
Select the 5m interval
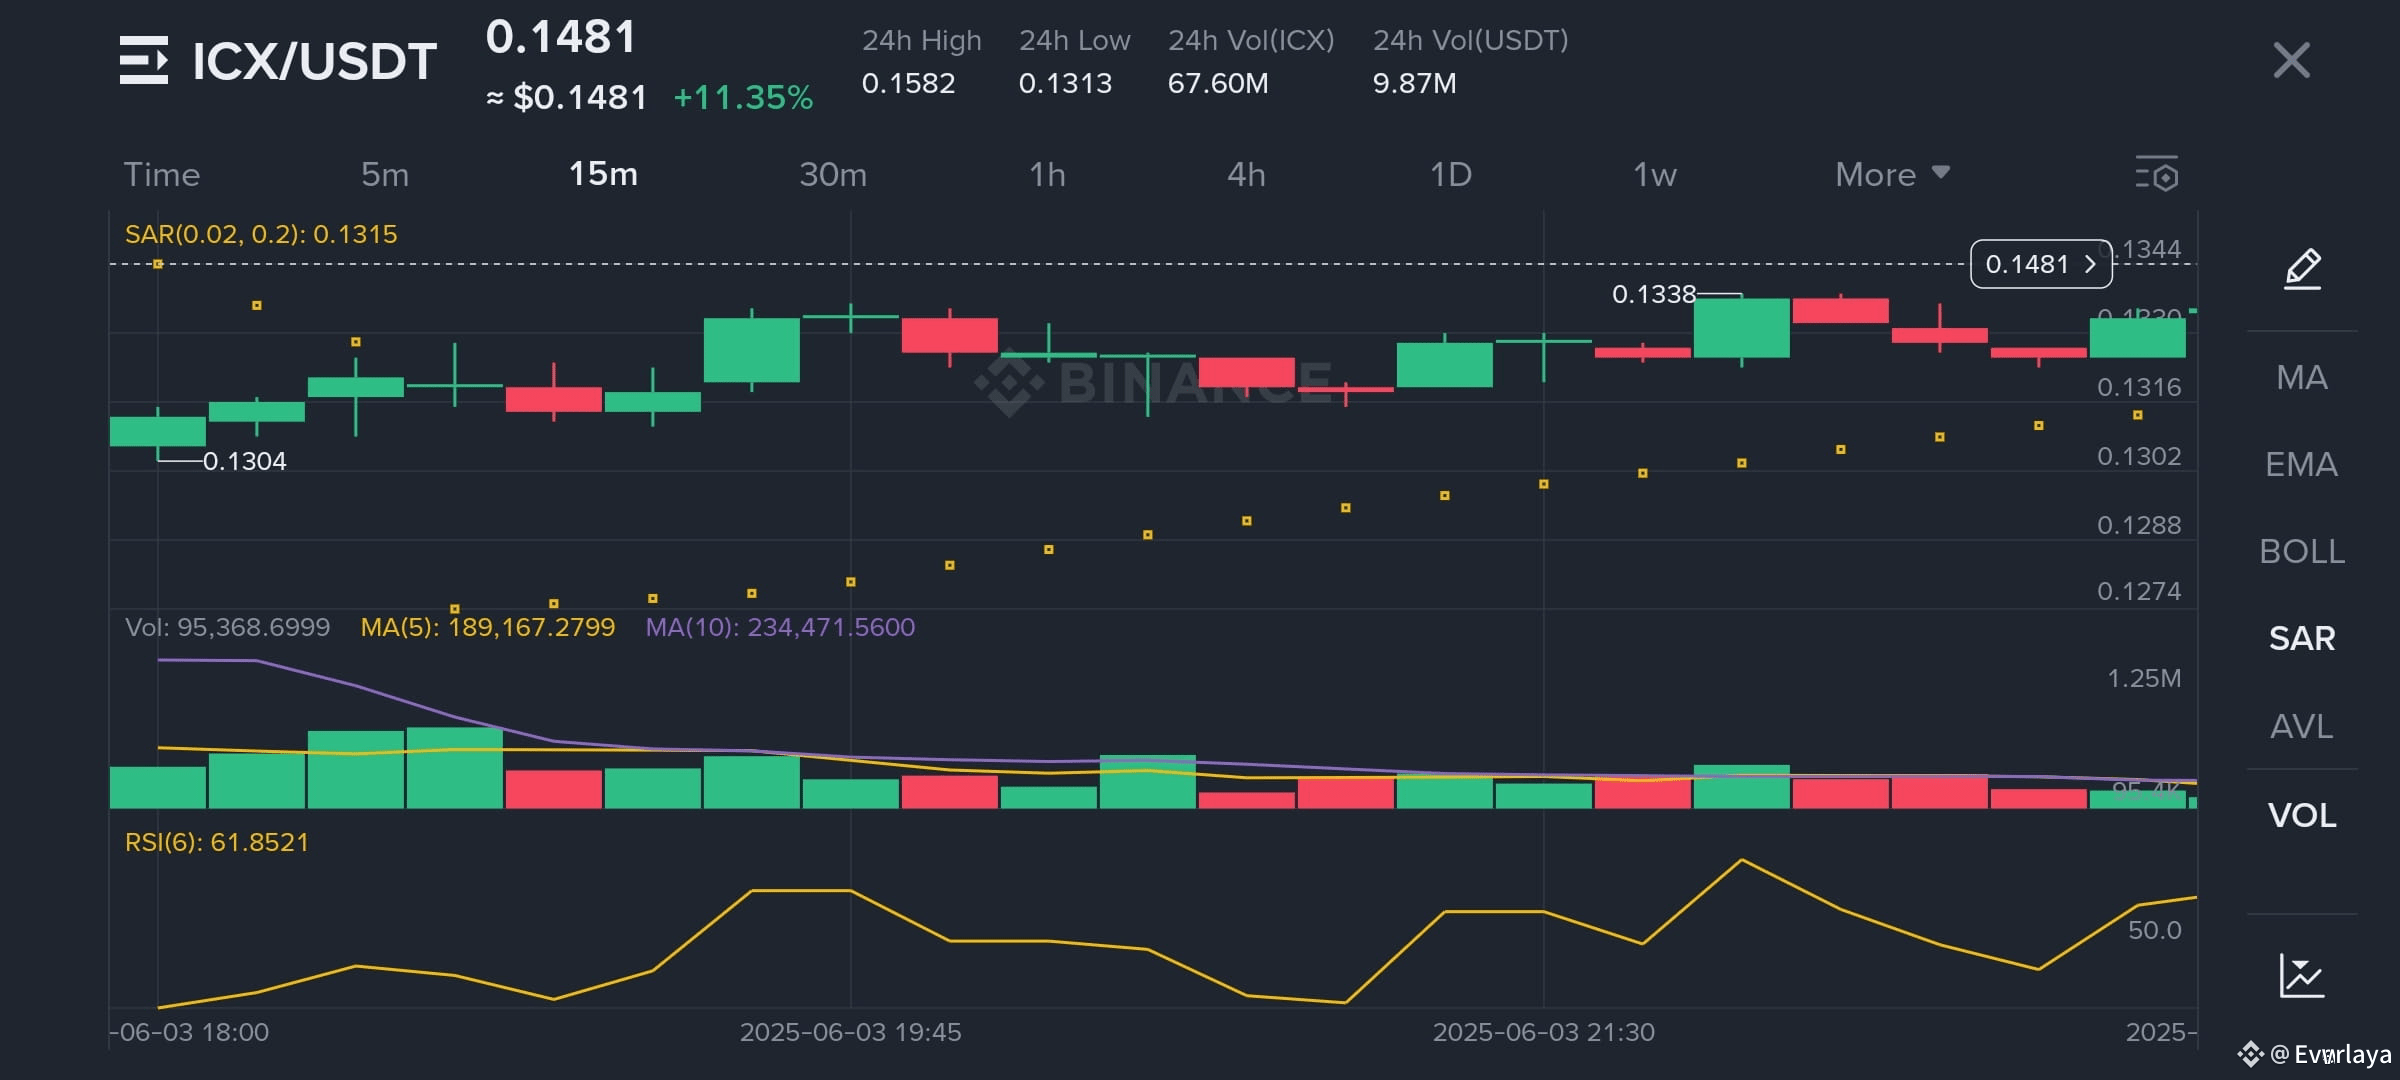pos(385,174)
